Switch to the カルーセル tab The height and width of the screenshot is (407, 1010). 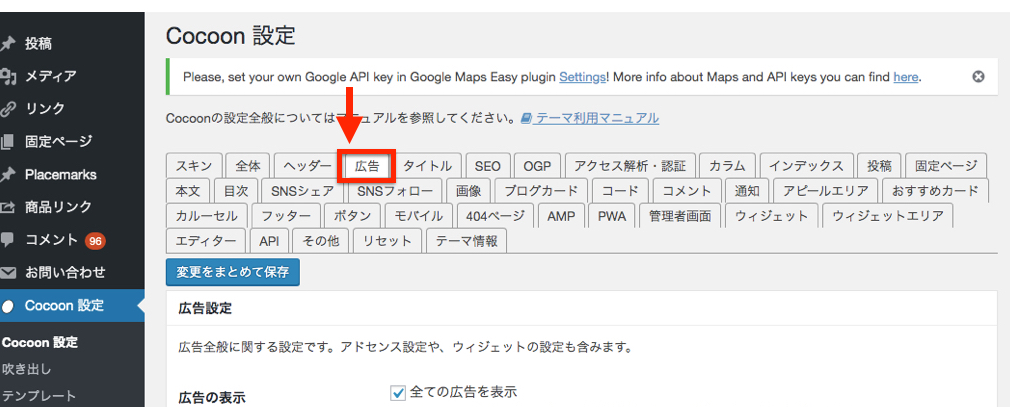click(x=207, y=216)
